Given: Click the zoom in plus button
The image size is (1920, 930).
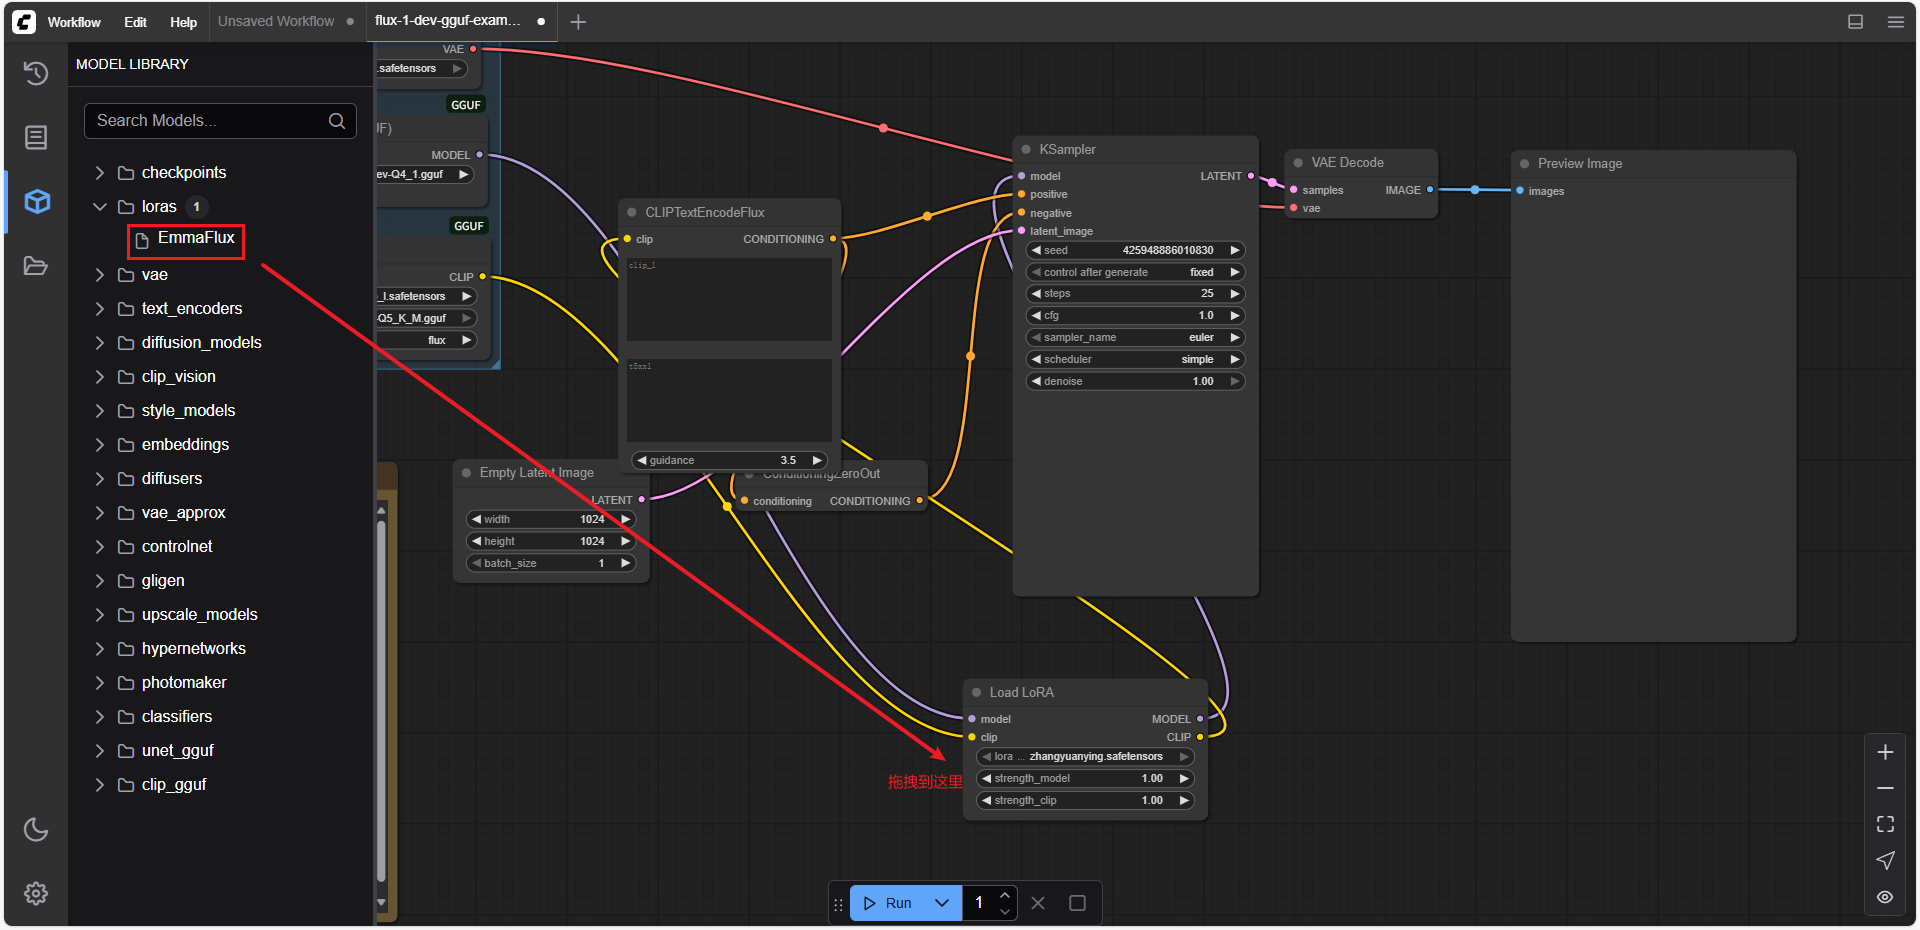Looking at the screenshot, I should (x=1885, y=752).
